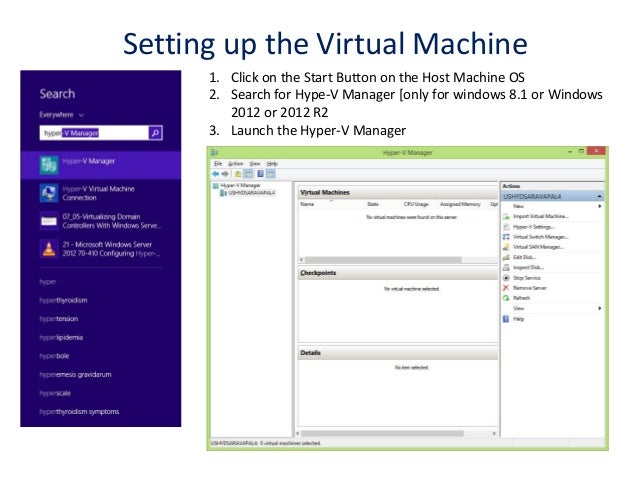638x493 pixels.
Task: Collapse the USHYDSARAVAPAL4 actions section arrow
Action: 599,196
